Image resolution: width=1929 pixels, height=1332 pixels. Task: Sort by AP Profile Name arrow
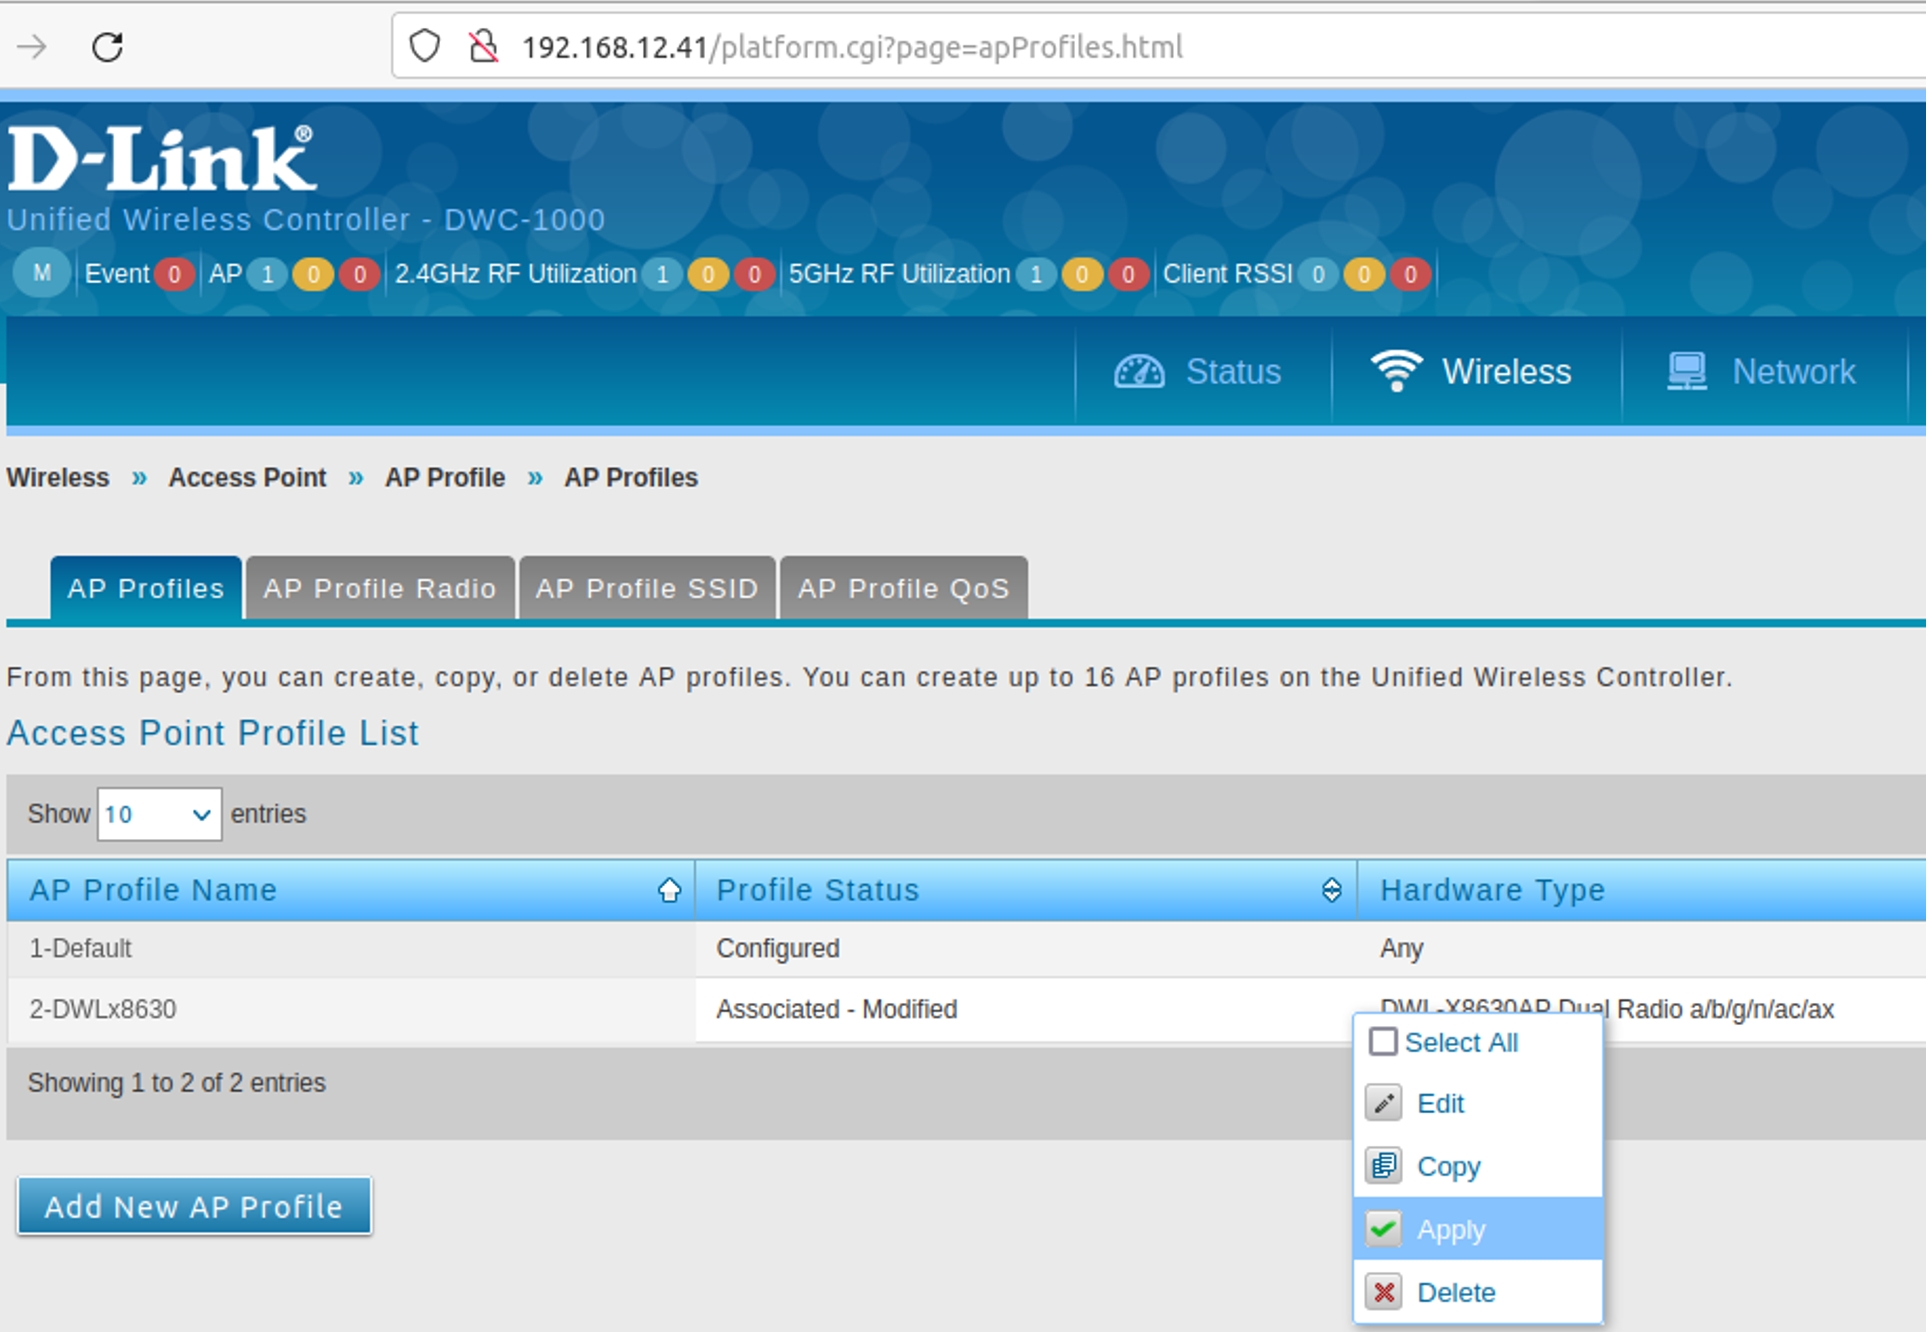coord(669,890)
